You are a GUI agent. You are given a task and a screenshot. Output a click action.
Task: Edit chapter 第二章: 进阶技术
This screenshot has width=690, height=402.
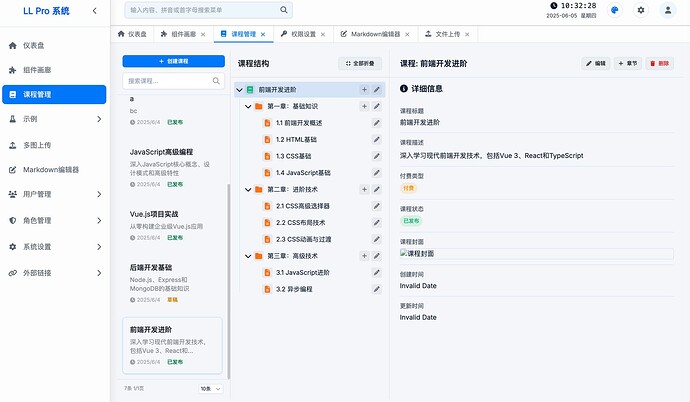[x=377, y=190]
